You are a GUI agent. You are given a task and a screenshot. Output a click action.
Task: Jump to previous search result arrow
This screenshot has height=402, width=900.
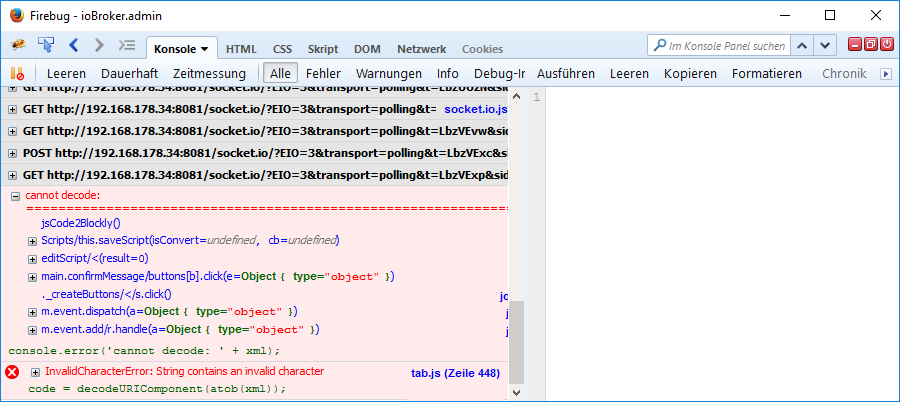[x=802, y=45]
